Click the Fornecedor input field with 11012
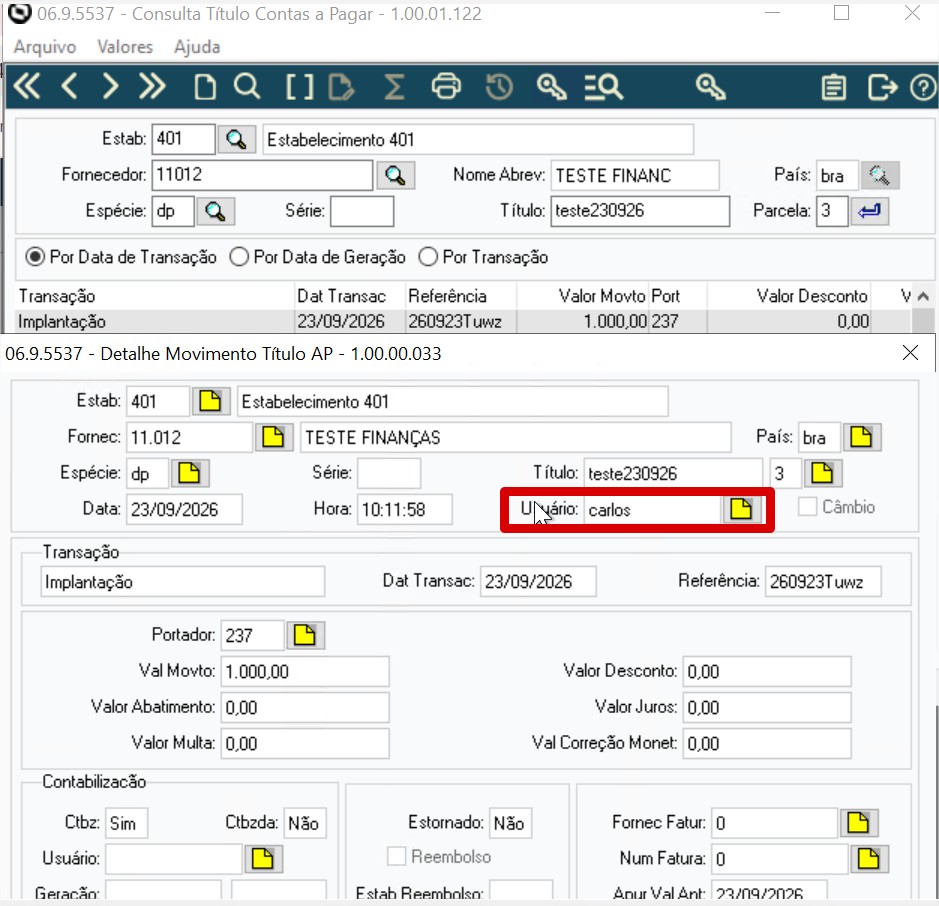Screen dimensions: 939x906 [262, 175]
